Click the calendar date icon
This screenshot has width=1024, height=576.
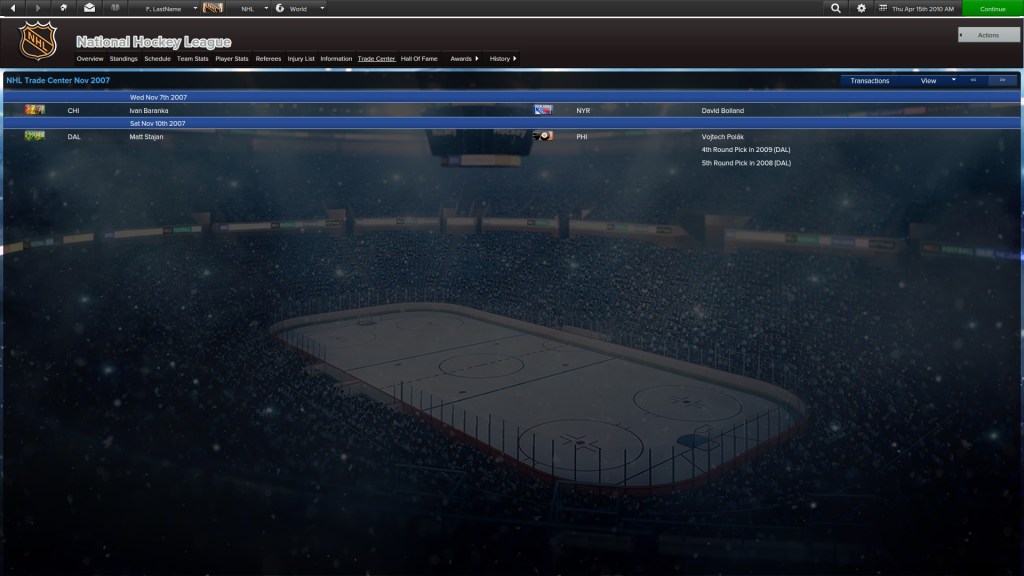[883, 8]
